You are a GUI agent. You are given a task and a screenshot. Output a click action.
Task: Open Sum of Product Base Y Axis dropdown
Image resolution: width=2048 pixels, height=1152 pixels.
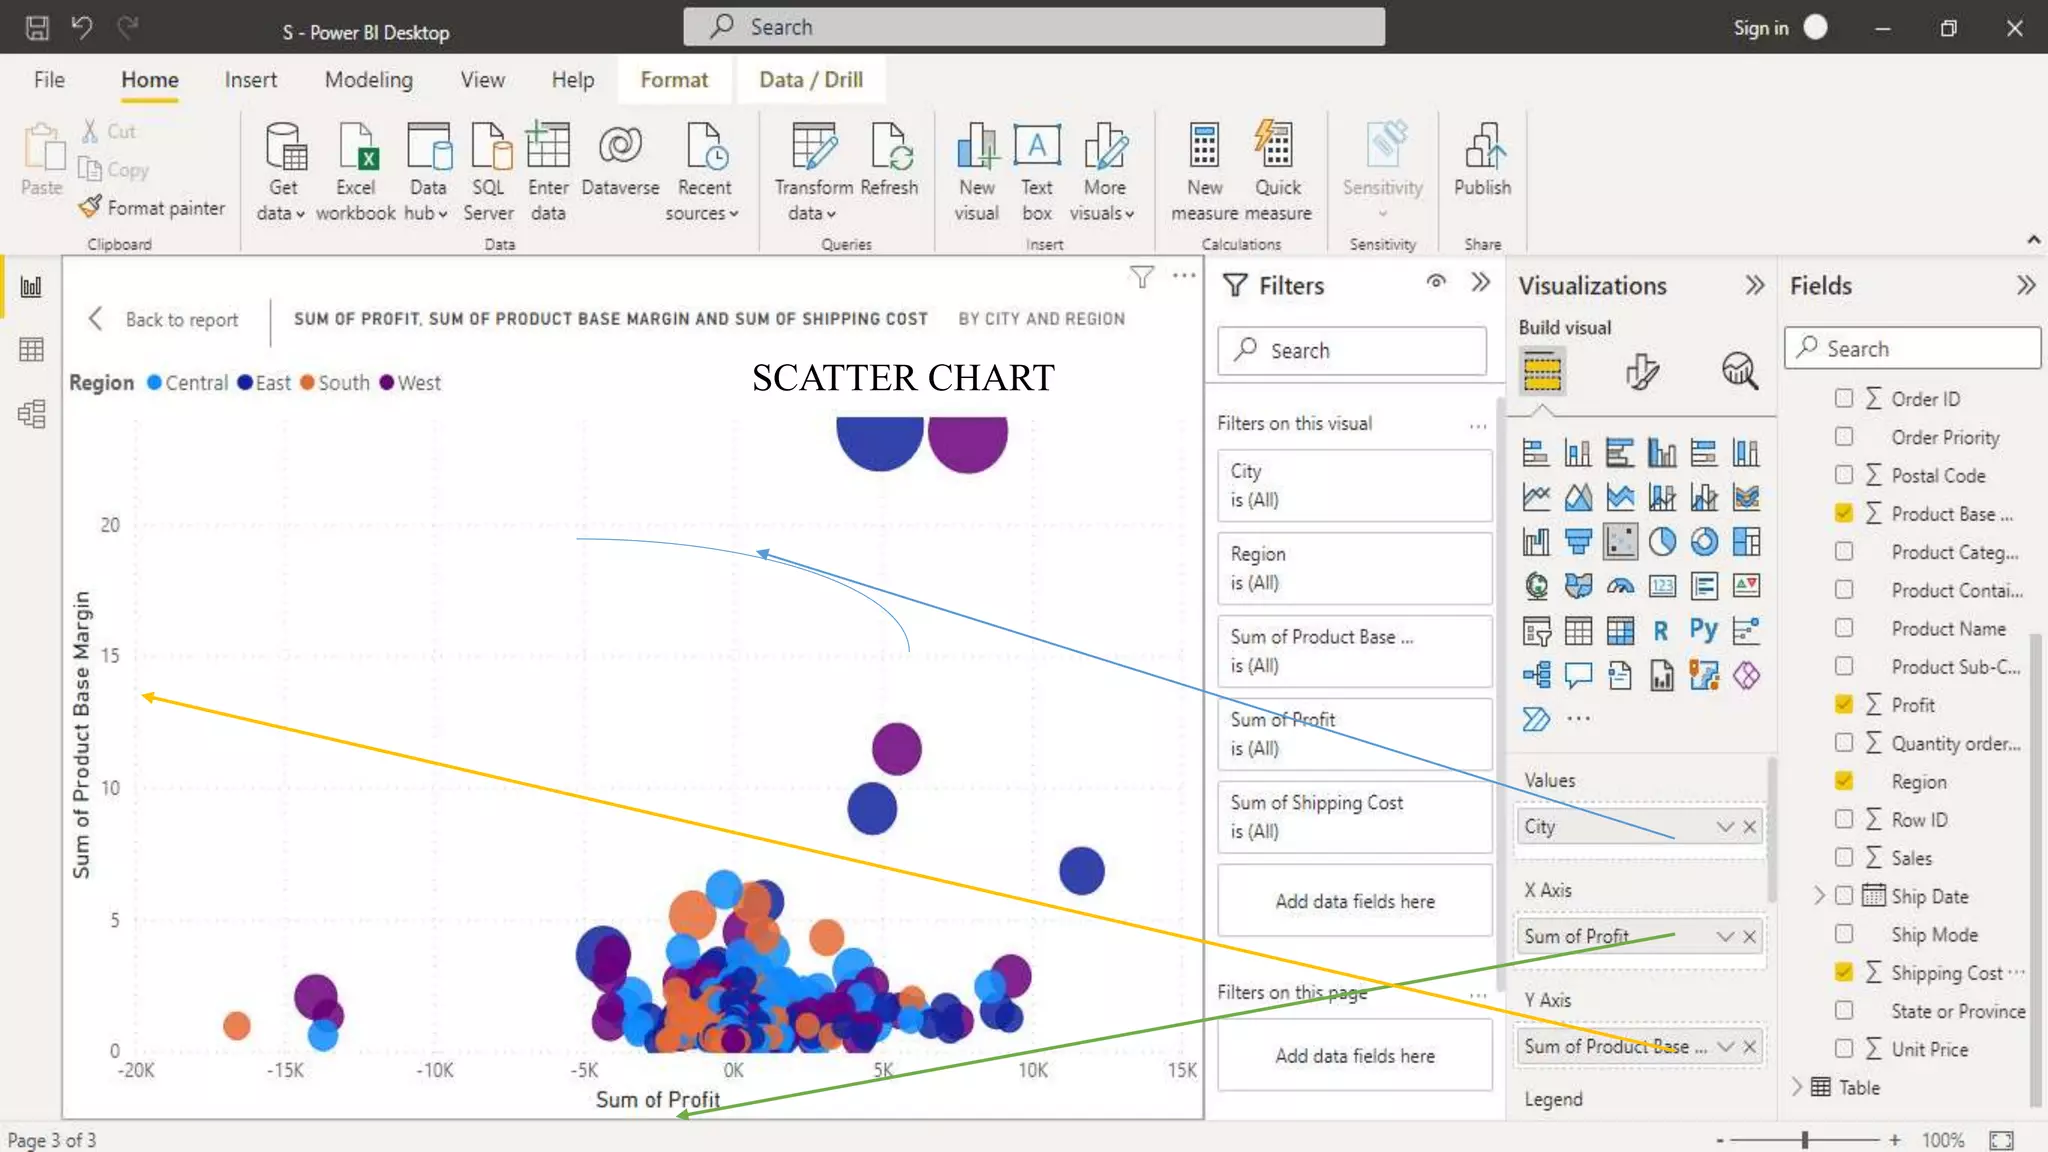point(1725,1046)
